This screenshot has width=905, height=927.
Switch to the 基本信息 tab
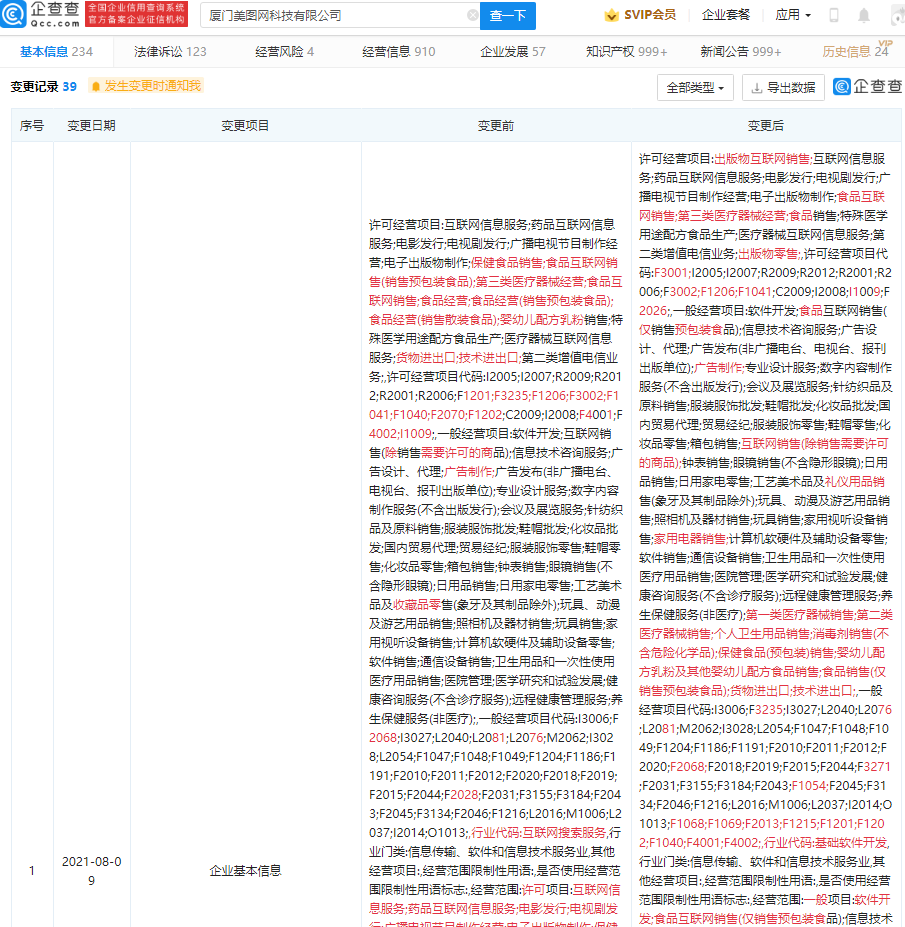point(56,52)
